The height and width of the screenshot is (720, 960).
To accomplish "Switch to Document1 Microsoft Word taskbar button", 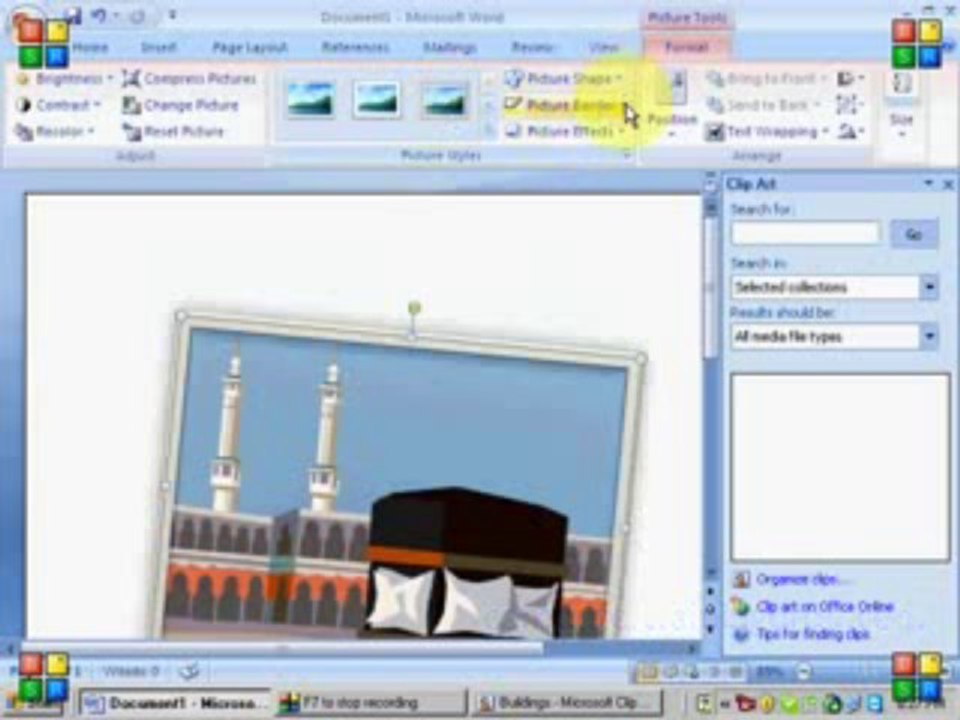I will click(x=175, y=703).
